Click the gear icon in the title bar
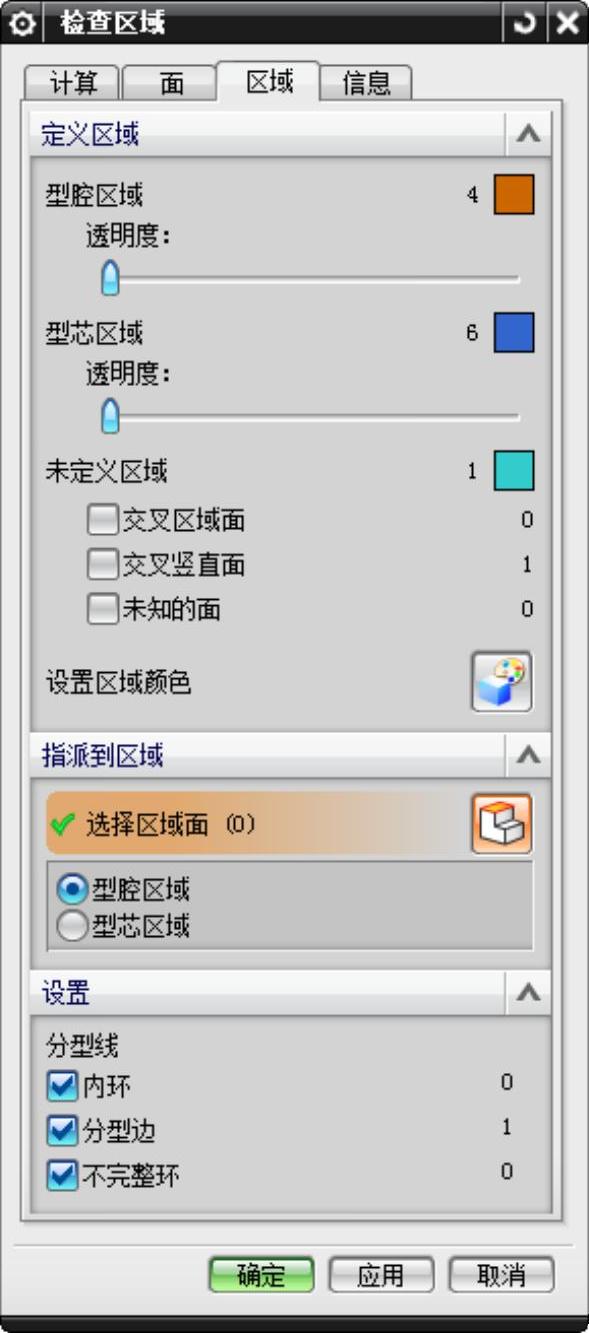 tap(20, 22)
